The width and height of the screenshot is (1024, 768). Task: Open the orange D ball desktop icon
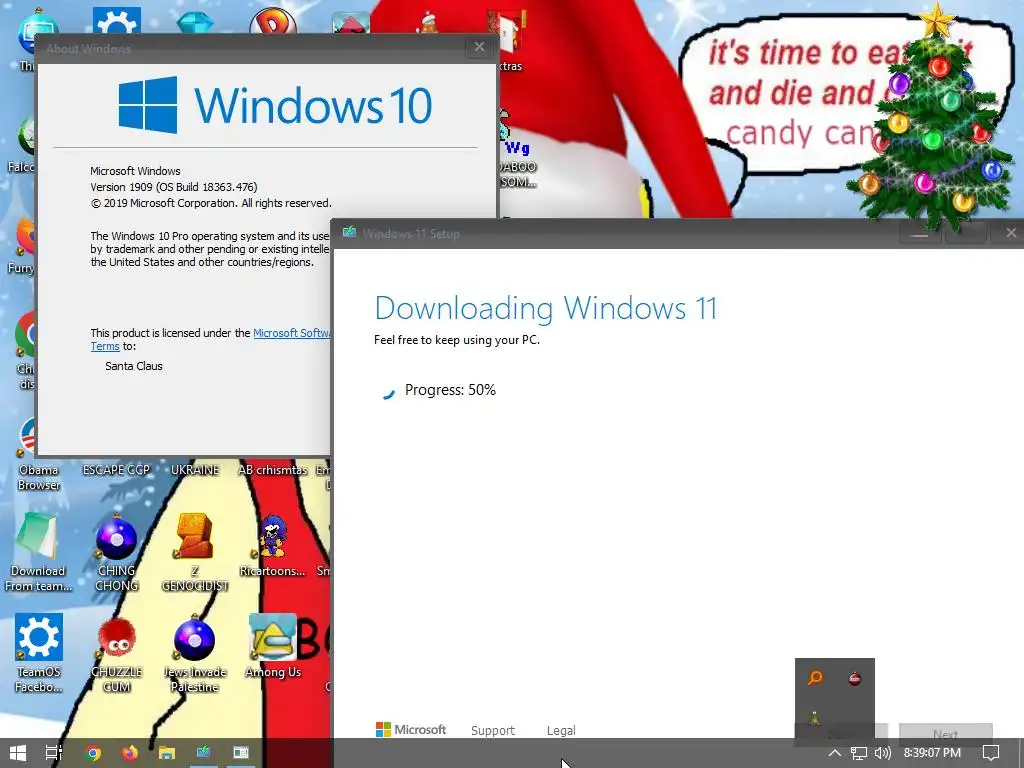click(x=273, y=21)
